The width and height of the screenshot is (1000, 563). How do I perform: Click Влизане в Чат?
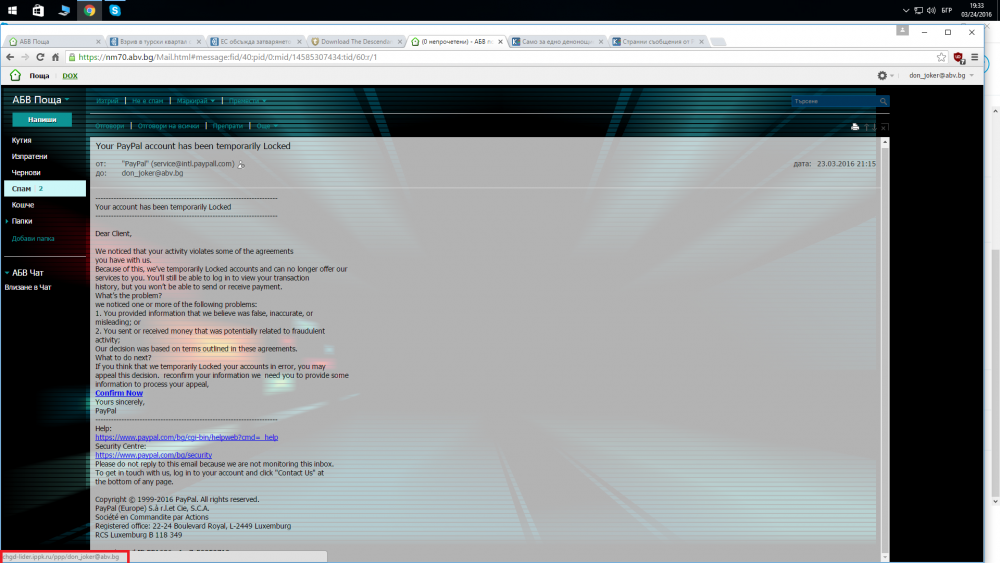click(28, 288)
